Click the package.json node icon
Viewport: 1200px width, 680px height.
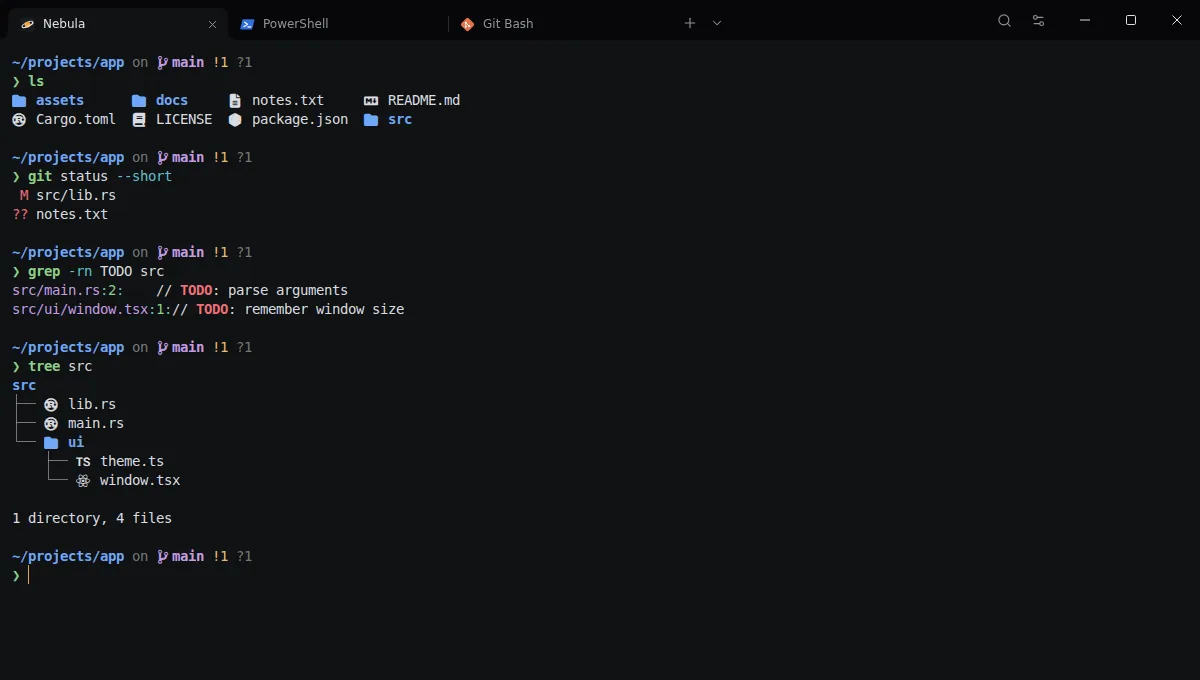pos(235,119)
